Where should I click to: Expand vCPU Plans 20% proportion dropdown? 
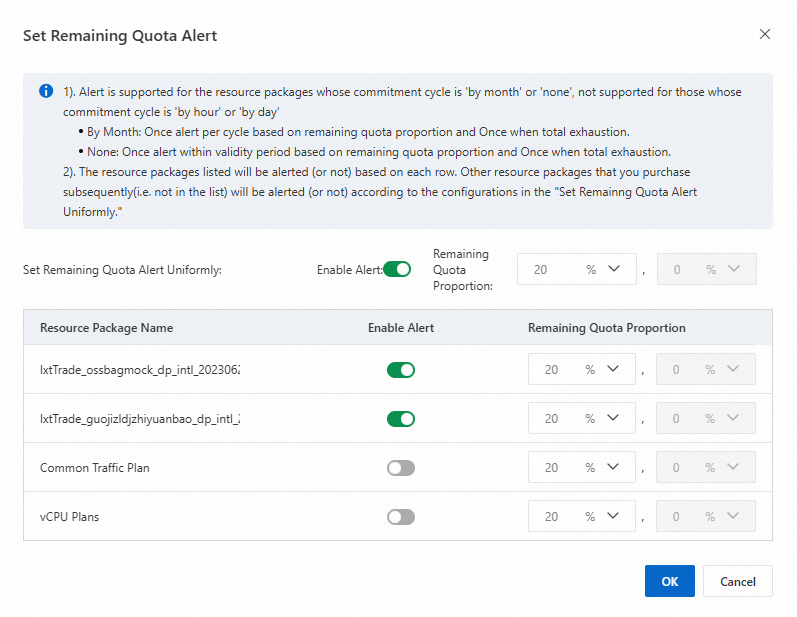[x=613, y=517]
